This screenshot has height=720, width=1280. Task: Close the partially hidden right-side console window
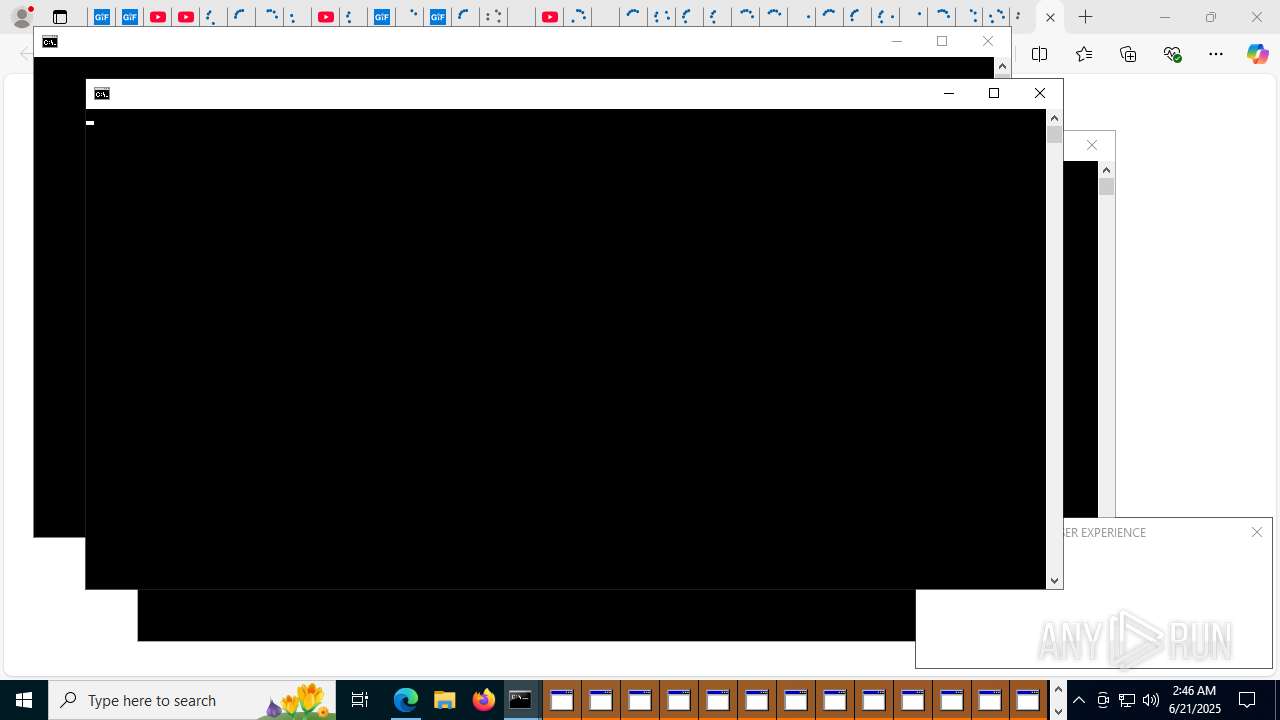click(x=1092, y=145)
